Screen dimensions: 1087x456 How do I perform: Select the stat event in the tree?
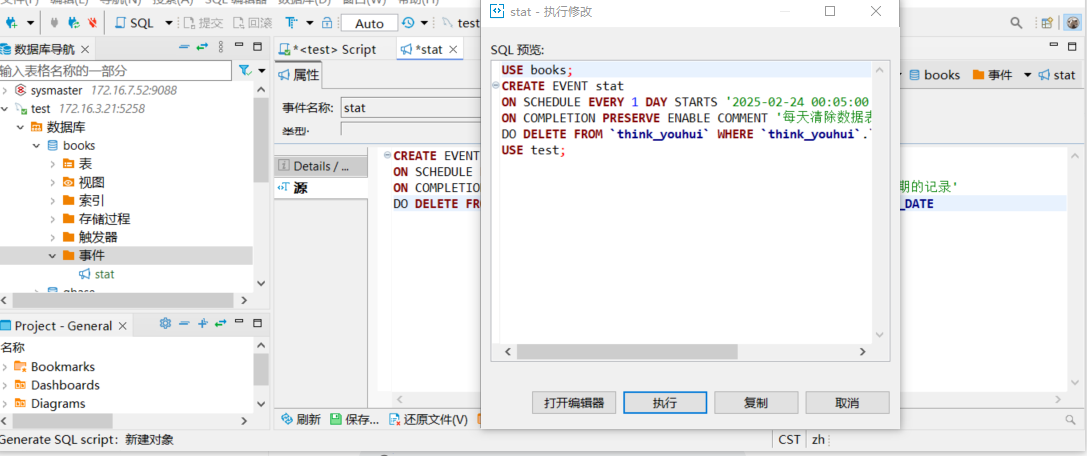104,274
